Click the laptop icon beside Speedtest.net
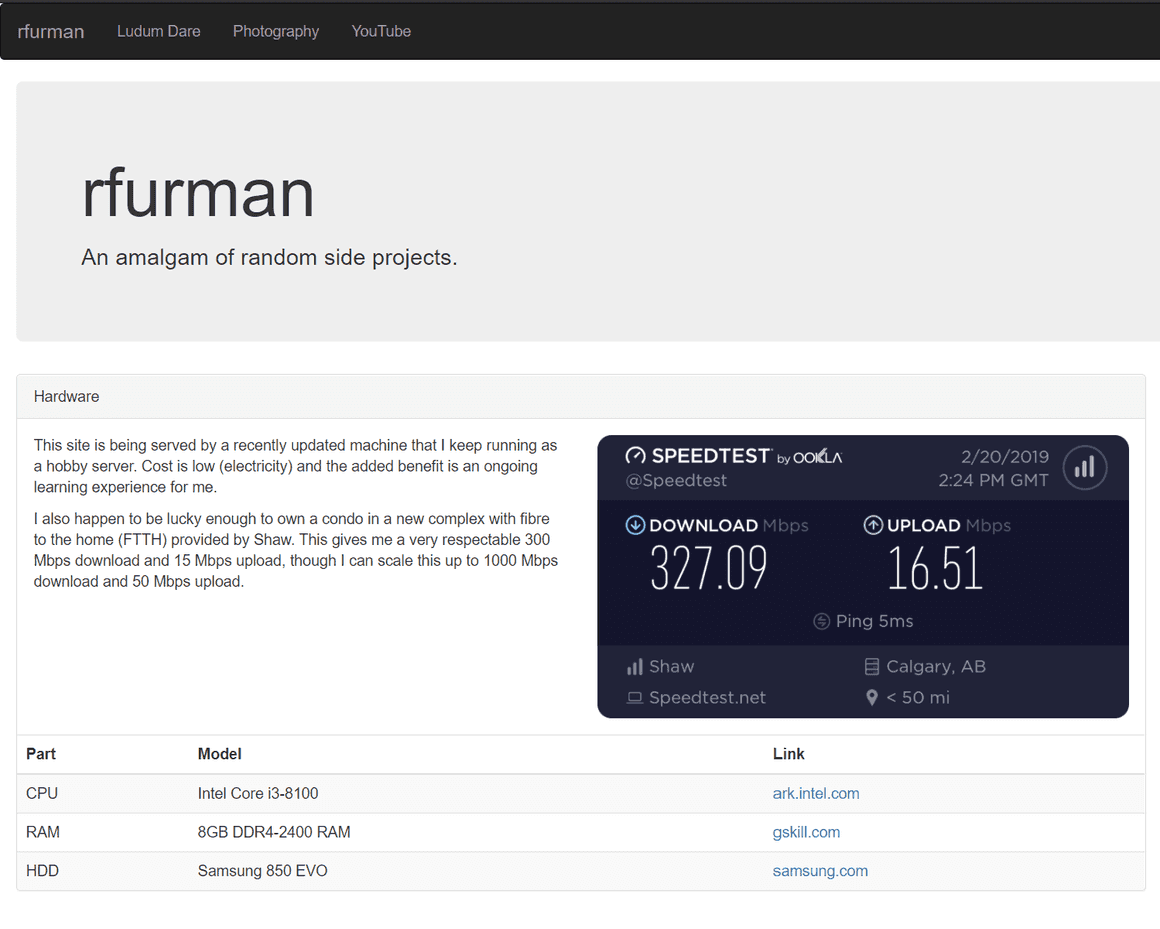The width and height of the screenshot is (1160, 929). (x=634, y=698)
